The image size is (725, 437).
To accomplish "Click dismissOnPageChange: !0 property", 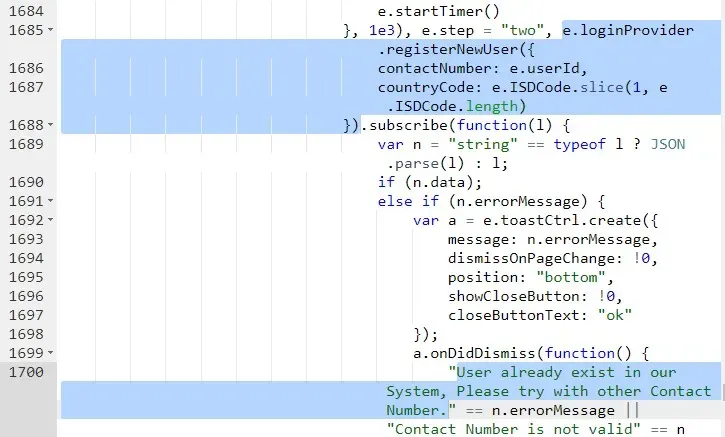I will coord(553,258).
